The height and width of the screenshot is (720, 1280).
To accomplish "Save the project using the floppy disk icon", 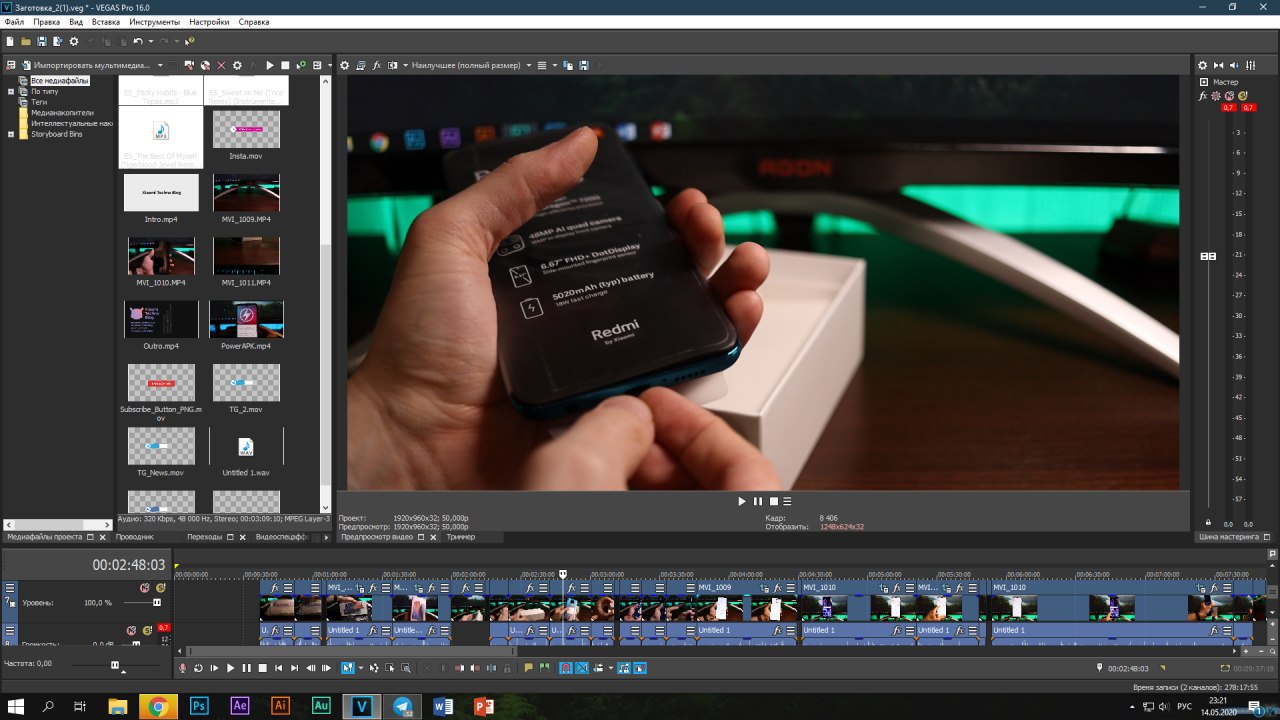I will [42, 41].
